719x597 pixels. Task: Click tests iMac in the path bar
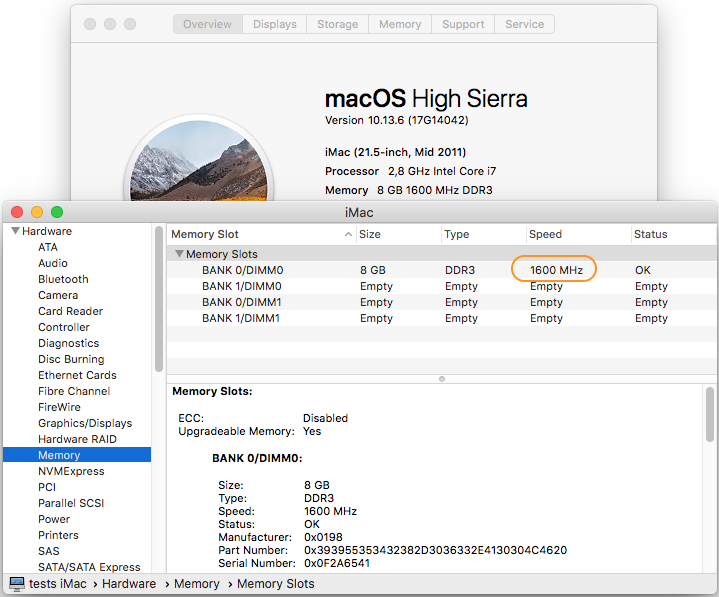(58, 584)
